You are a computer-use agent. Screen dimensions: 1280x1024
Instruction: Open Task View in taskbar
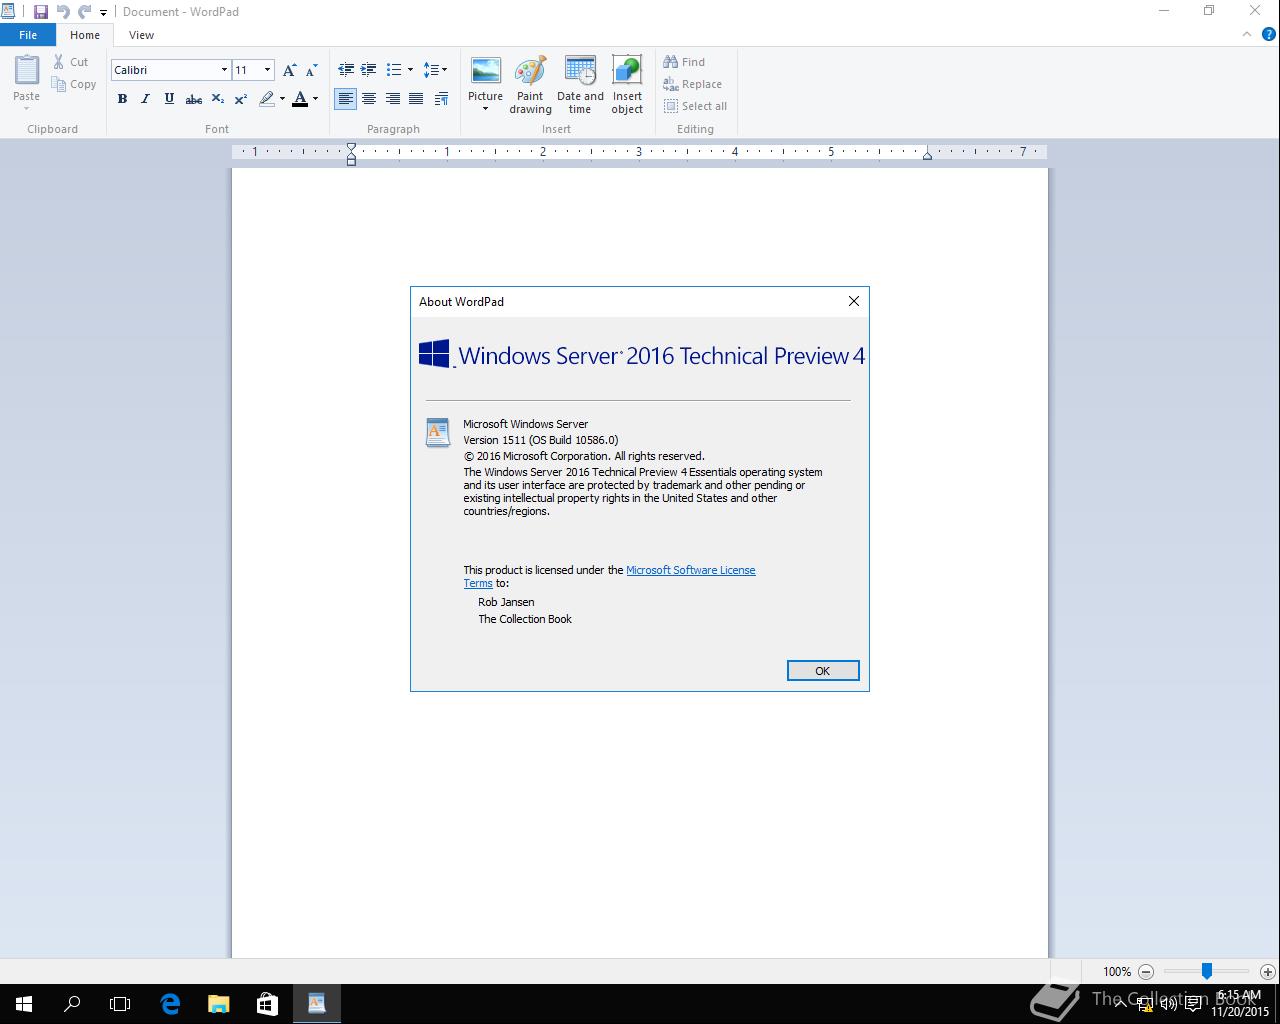point(120,1004)
